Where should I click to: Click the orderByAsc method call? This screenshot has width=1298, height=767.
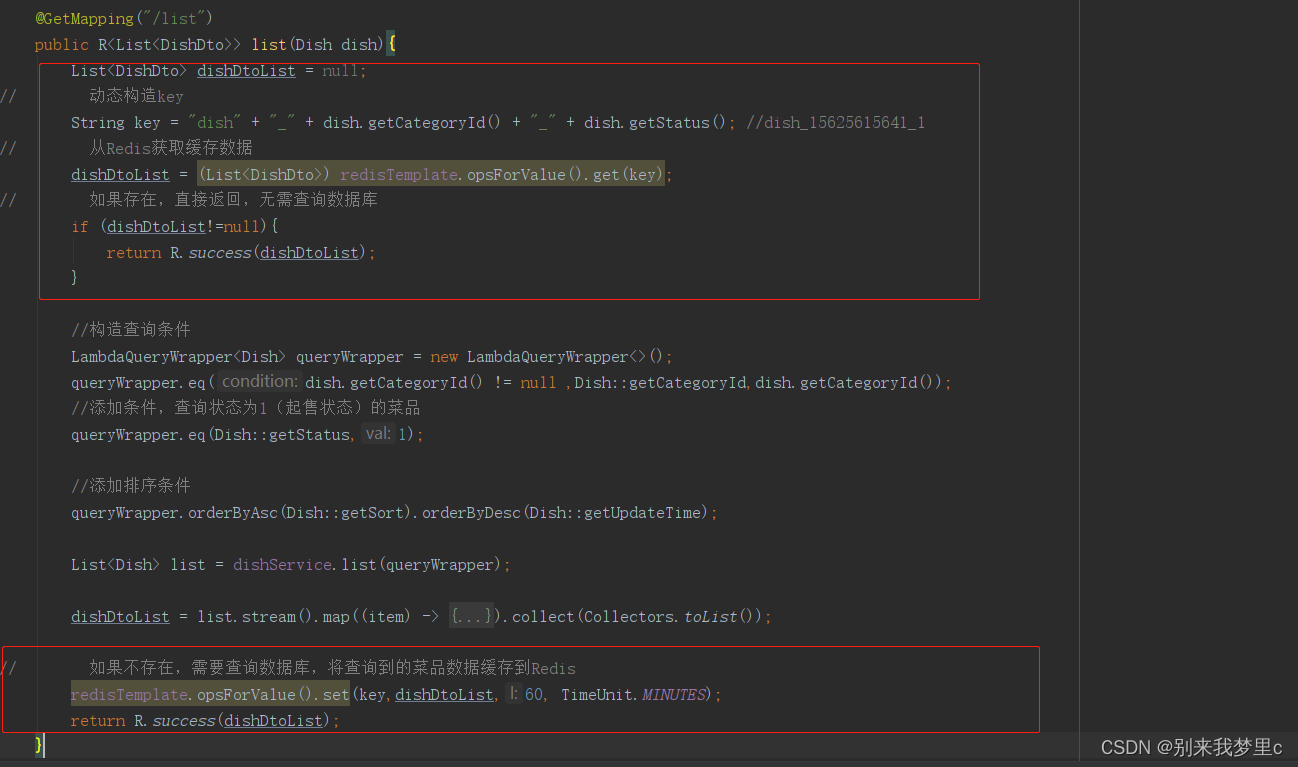pos(234,512)
